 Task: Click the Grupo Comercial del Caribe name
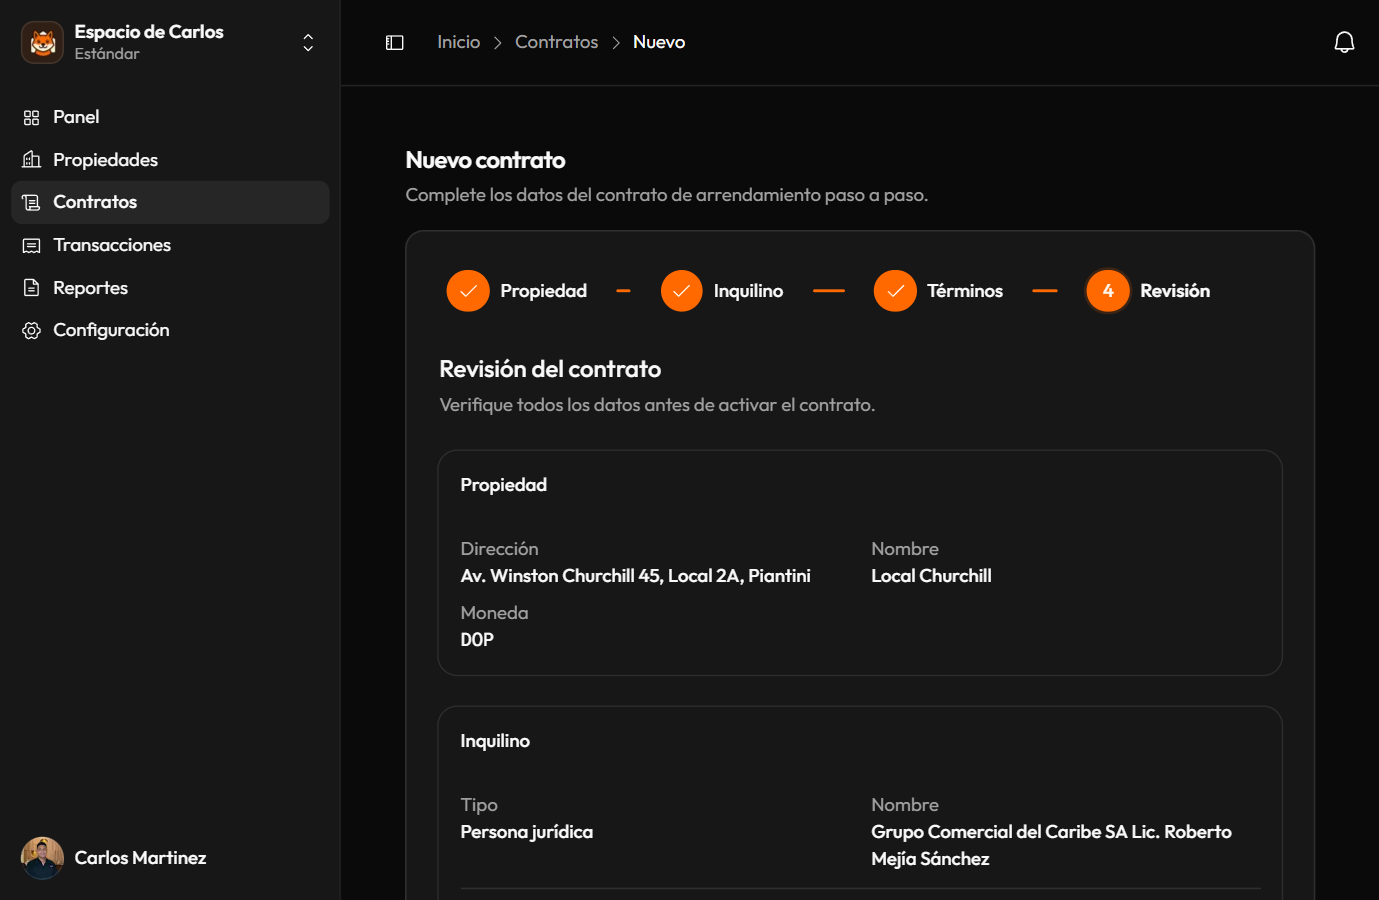click(x=1052, y=845)
